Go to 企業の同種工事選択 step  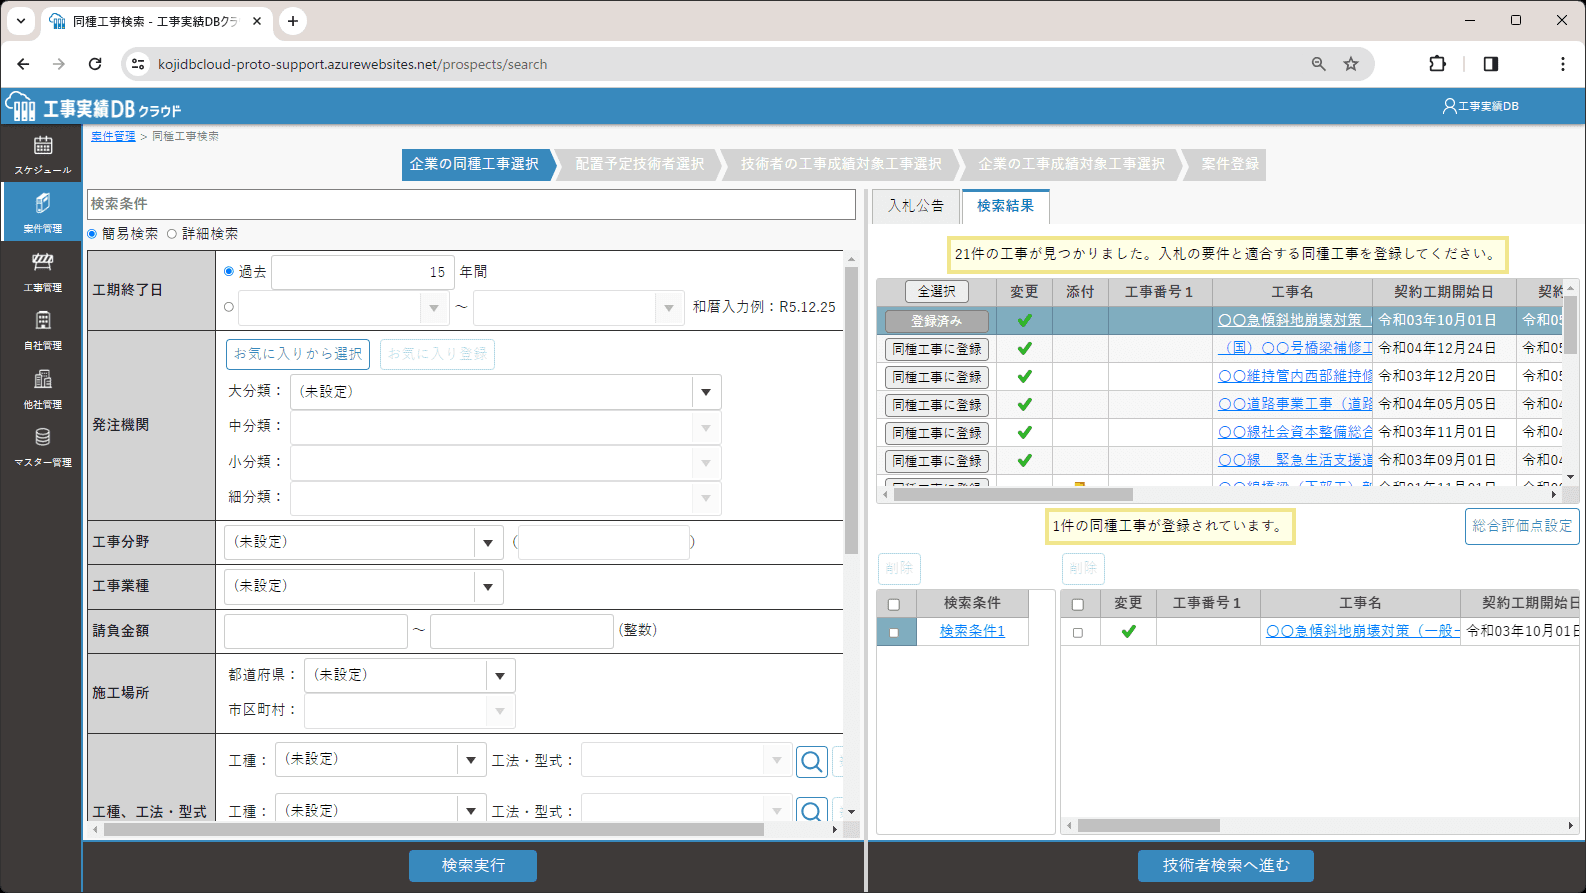click(x=477, y=164)
